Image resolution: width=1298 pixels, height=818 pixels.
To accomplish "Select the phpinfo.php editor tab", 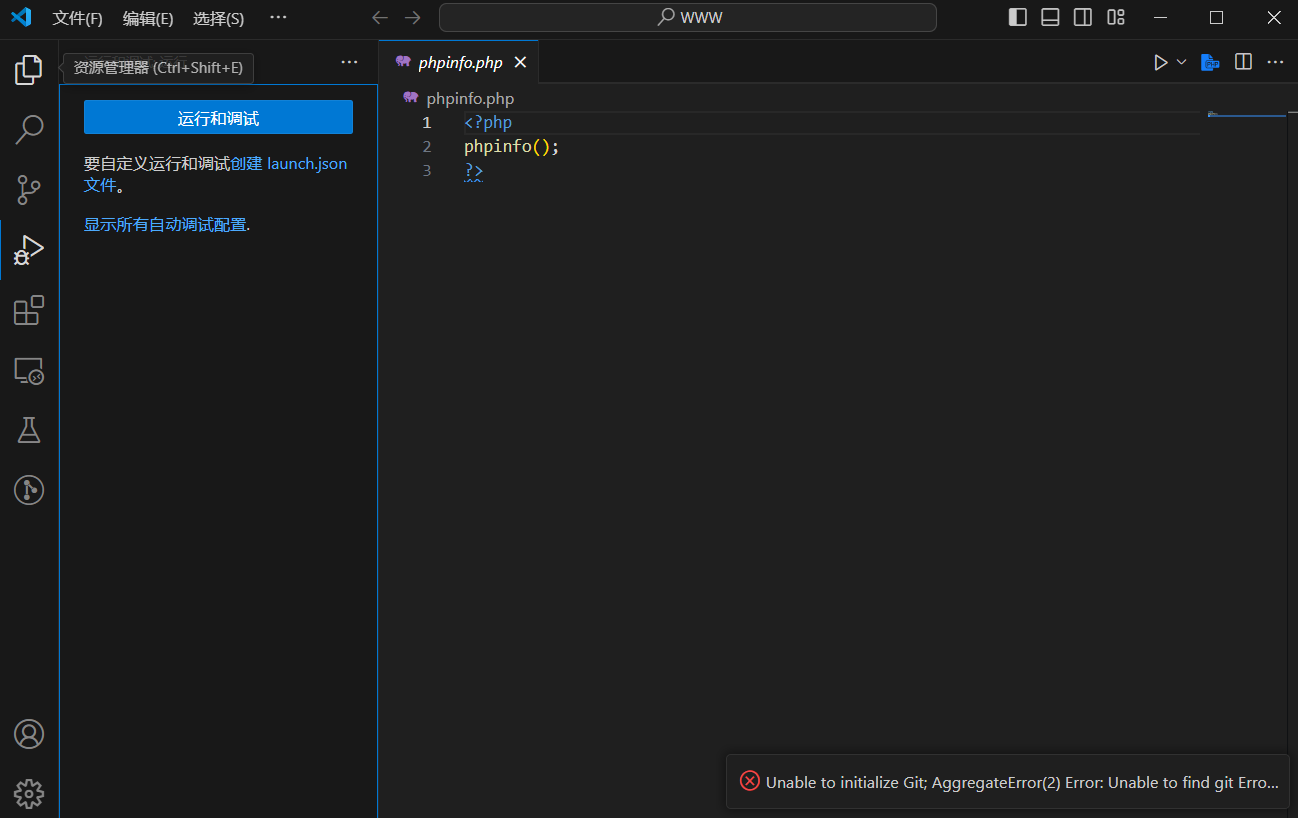I will (459, 62).
